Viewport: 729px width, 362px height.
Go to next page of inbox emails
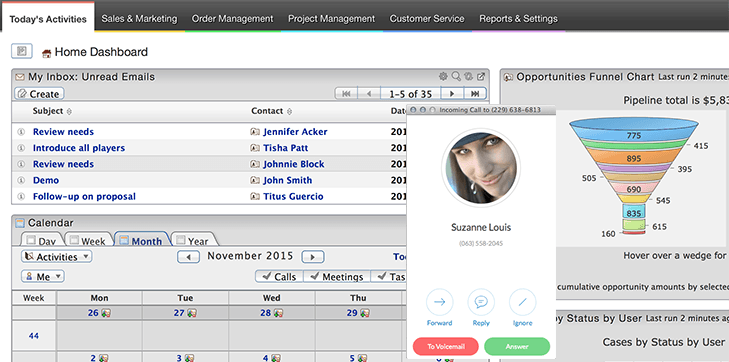[x=452, y=94]
